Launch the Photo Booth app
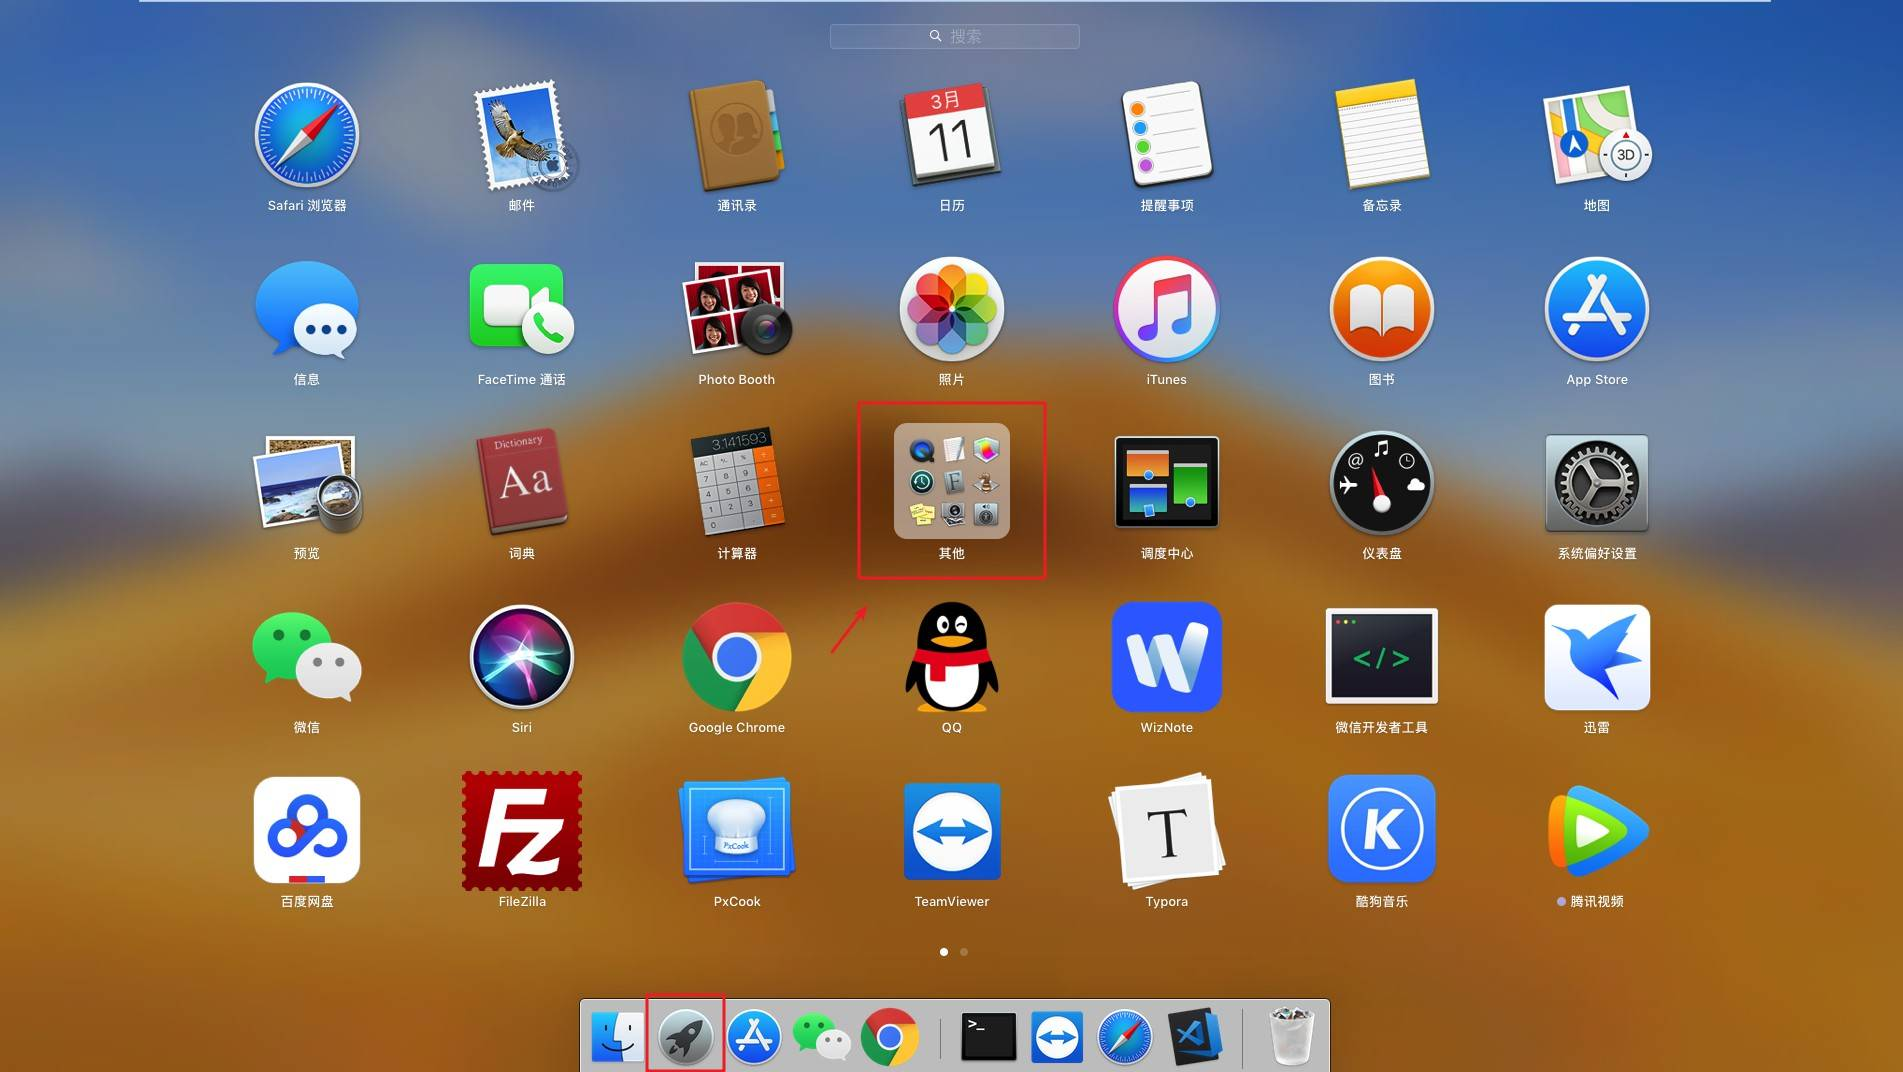Image resolution: width=1903 pixels, height=1072 pixels. pyautogui.click(x=736, y=309)
